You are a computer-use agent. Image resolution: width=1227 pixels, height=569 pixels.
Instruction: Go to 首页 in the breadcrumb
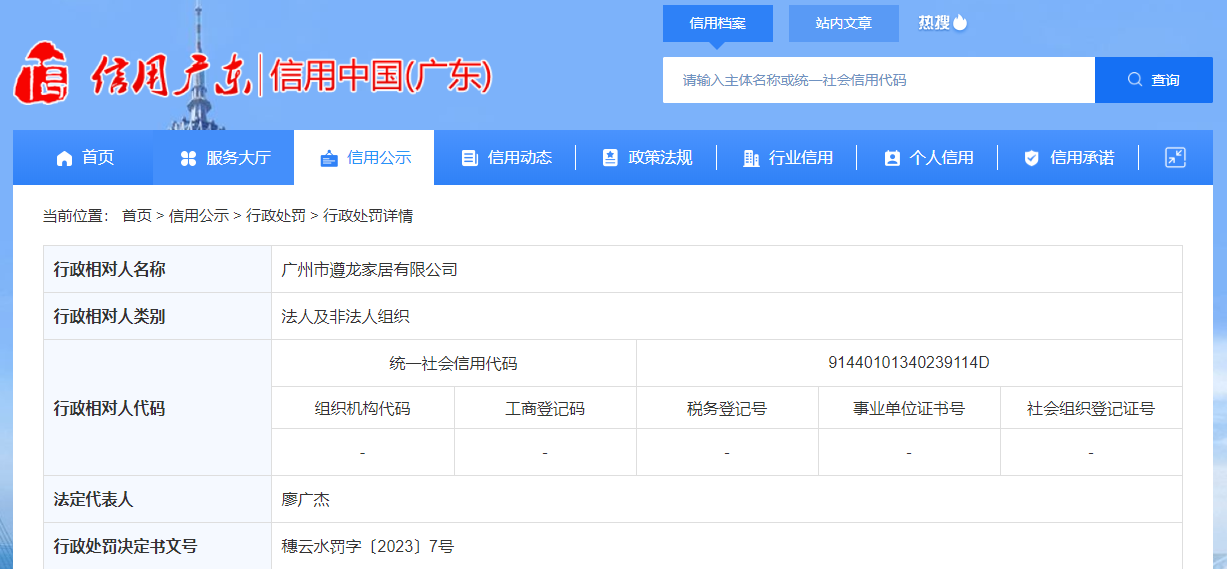[136, 215]
